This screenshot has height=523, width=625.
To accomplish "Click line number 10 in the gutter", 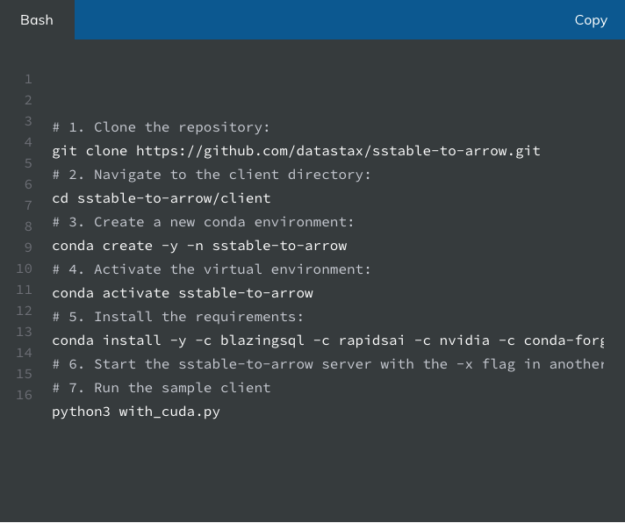I will [24, 268].
